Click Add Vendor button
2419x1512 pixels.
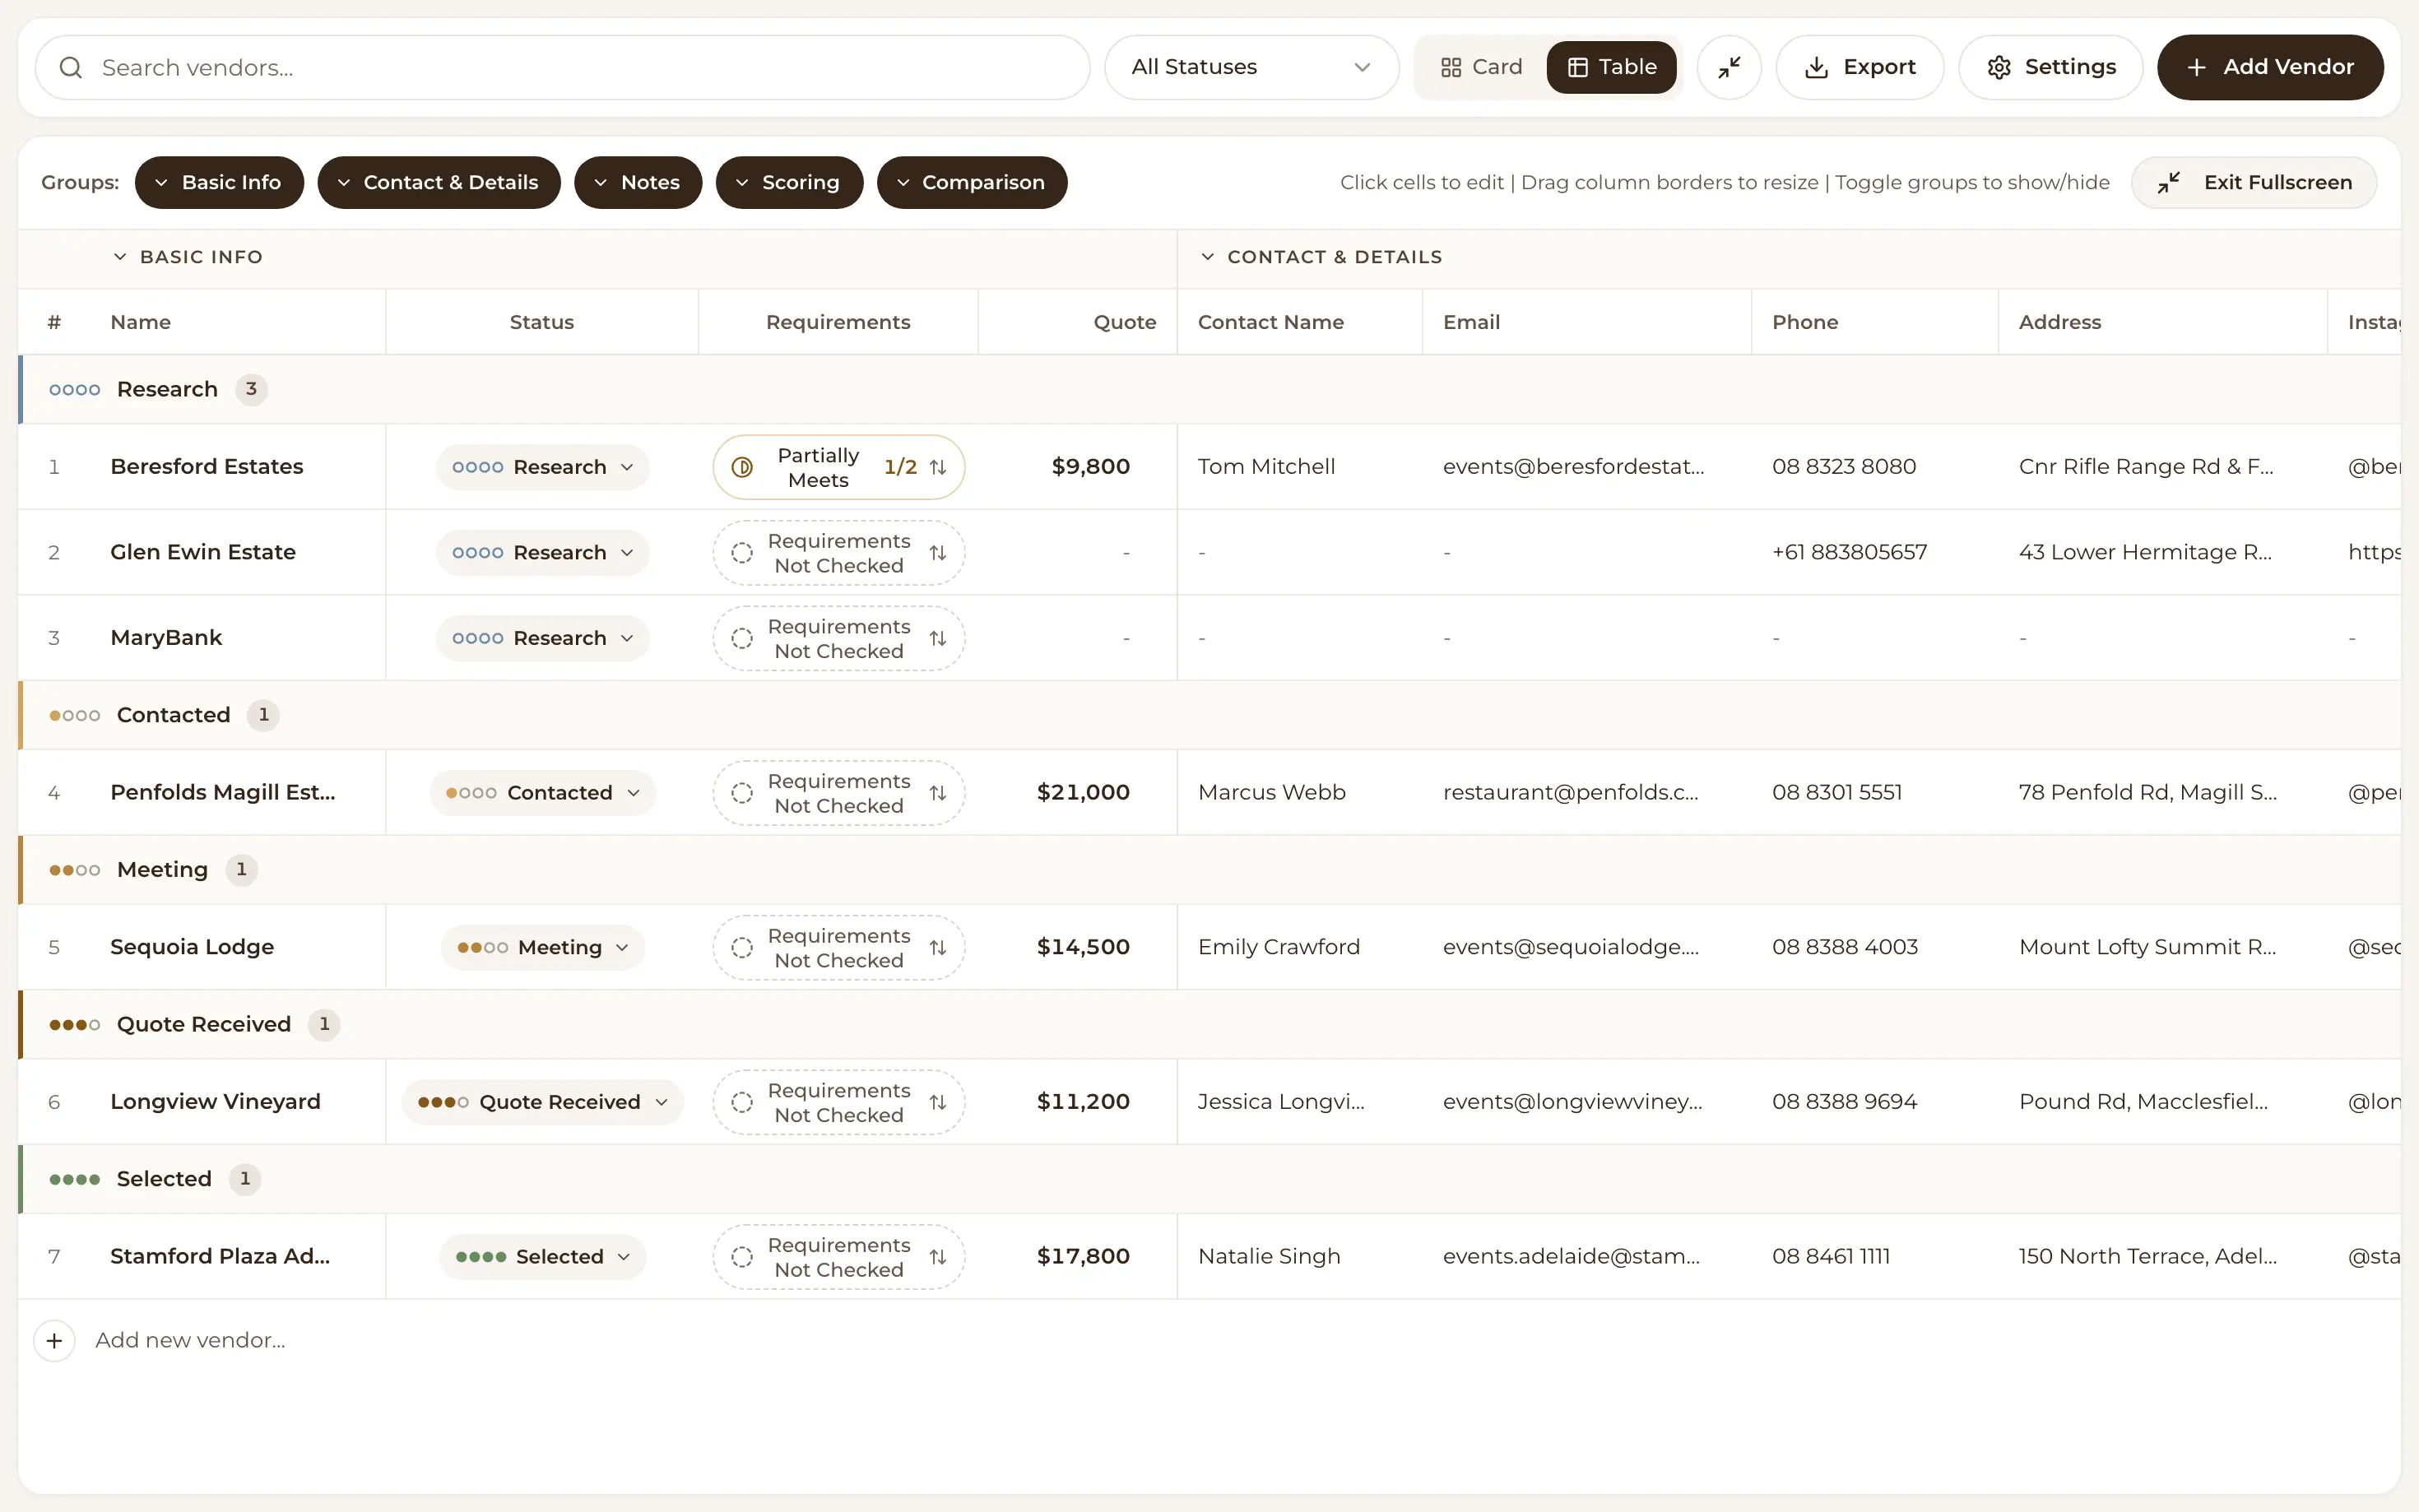(x=2270, y=67)
